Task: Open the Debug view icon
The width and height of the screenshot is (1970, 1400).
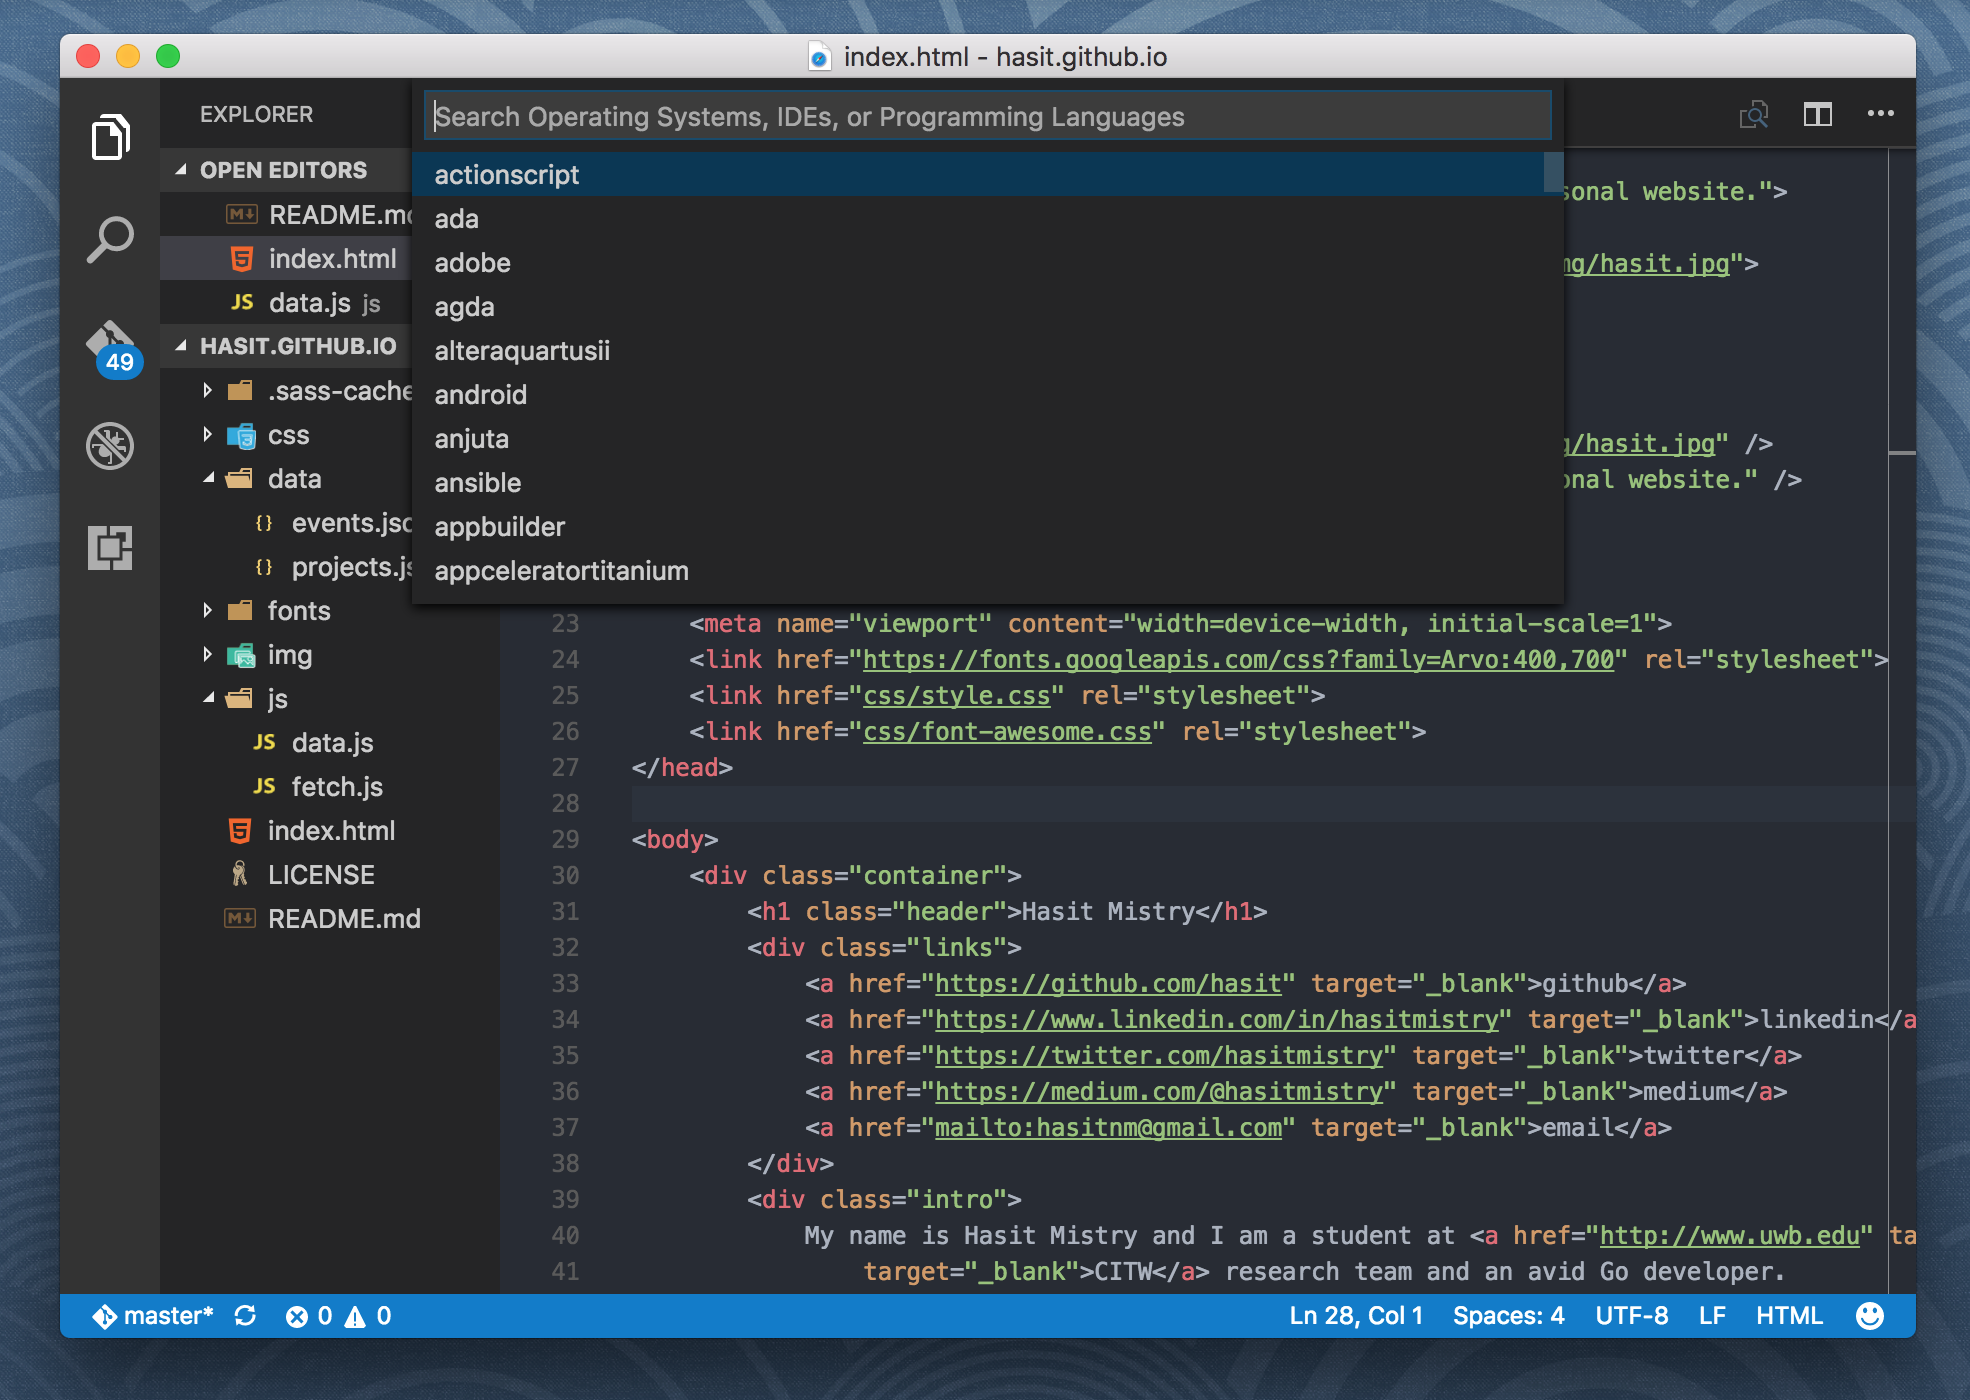Action: pos(110,446)
